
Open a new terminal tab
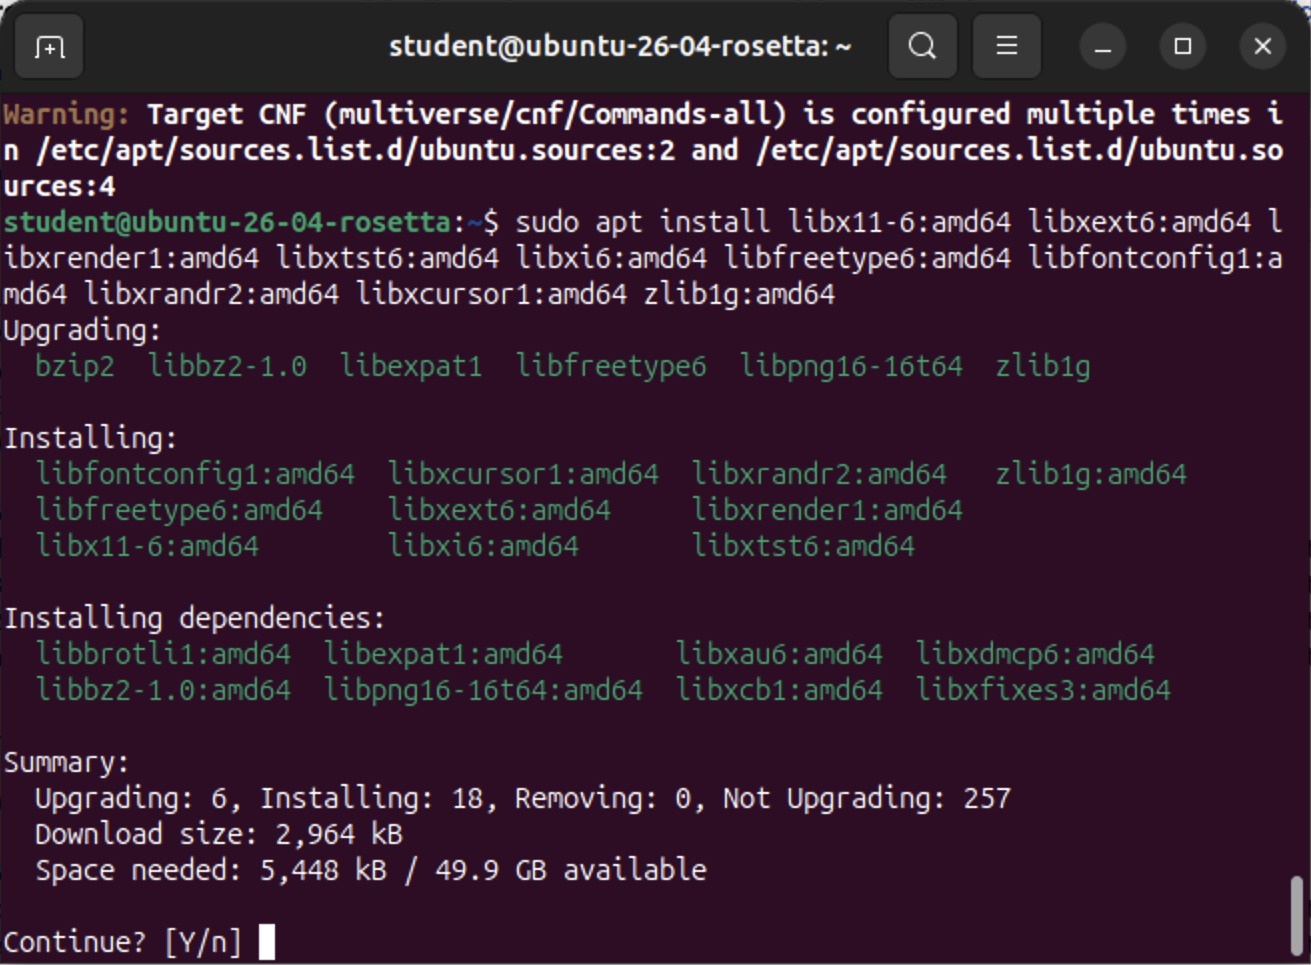tap(49, 46)
